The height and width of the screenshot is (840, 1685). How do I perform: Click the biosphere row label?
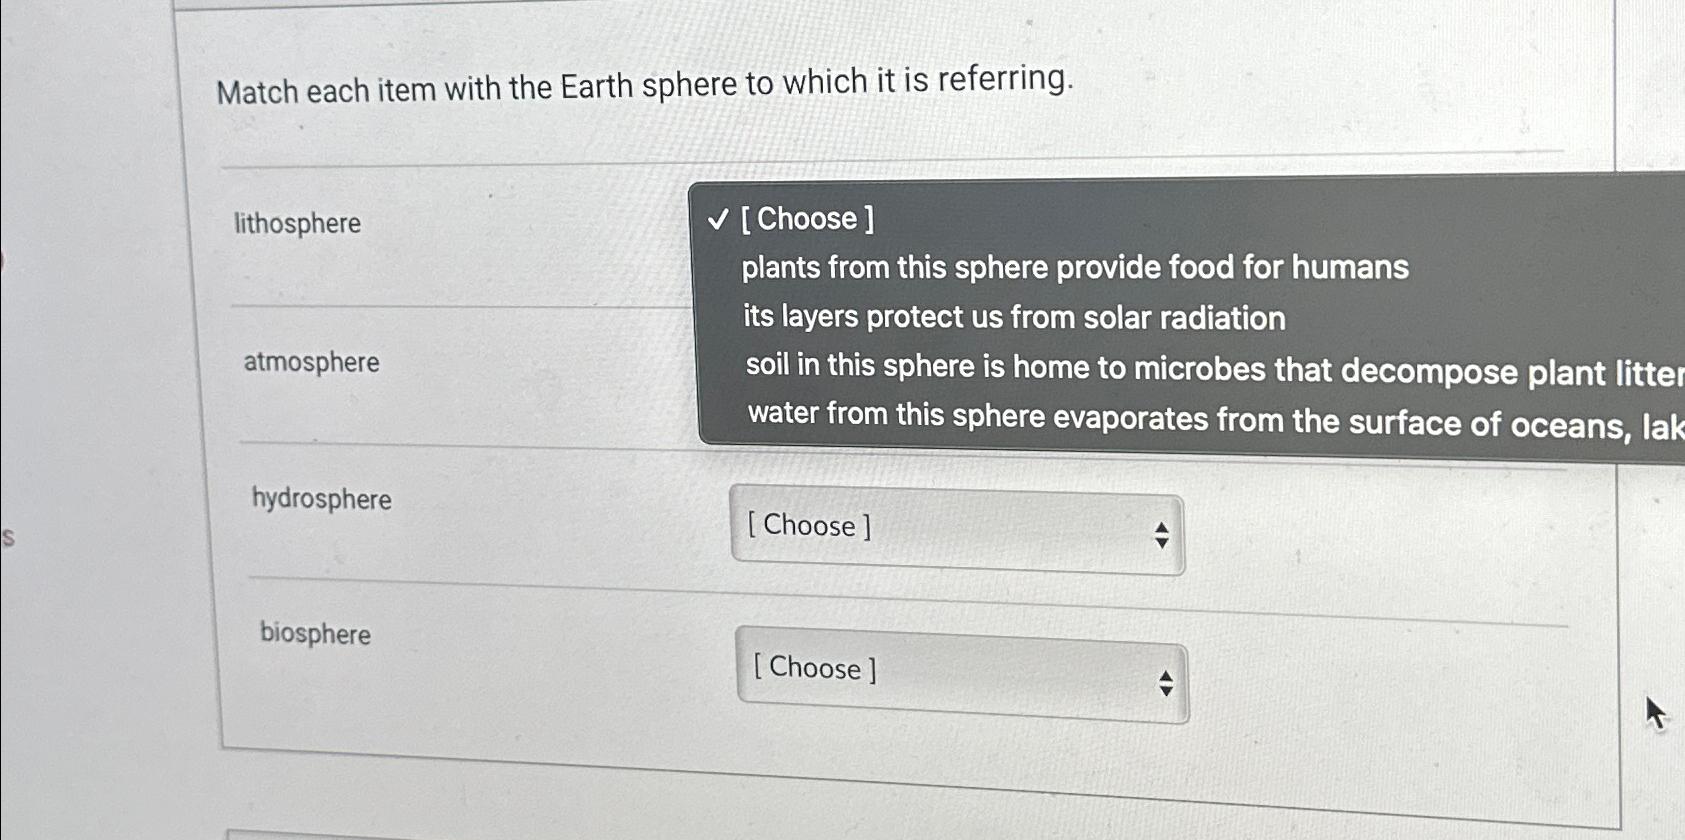[x=315, y=635]
